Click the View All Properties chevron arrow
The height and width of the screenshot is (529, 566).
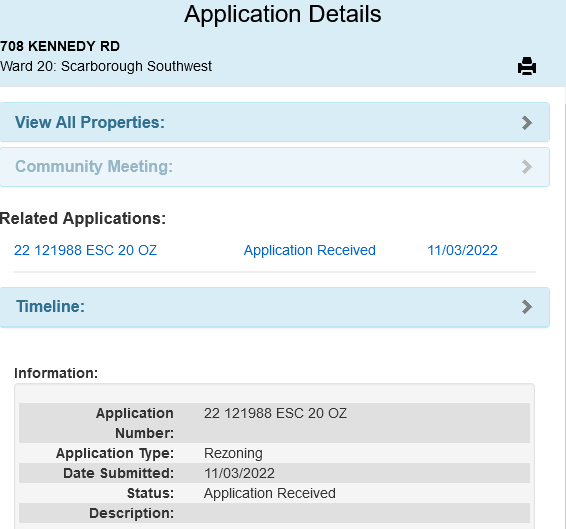point(527,123)
